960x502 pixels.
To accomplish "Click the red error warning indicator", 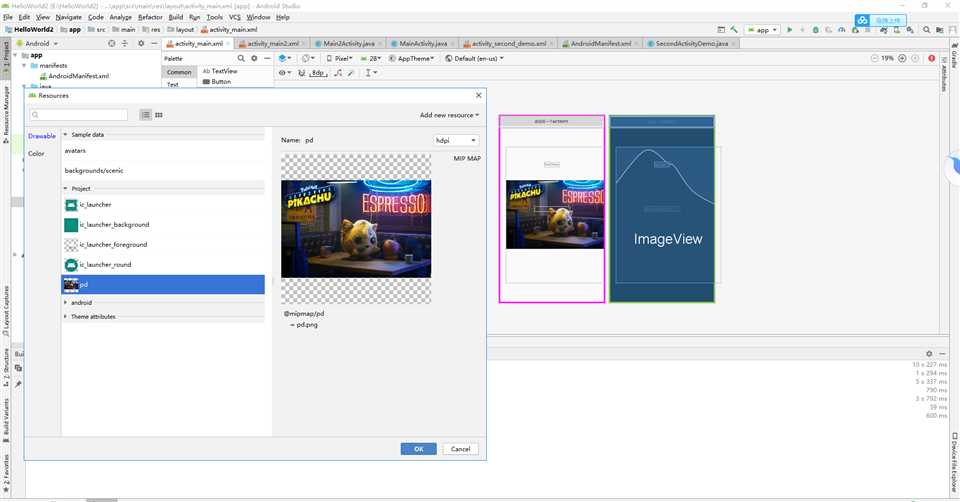I will (x=931, y=58).
